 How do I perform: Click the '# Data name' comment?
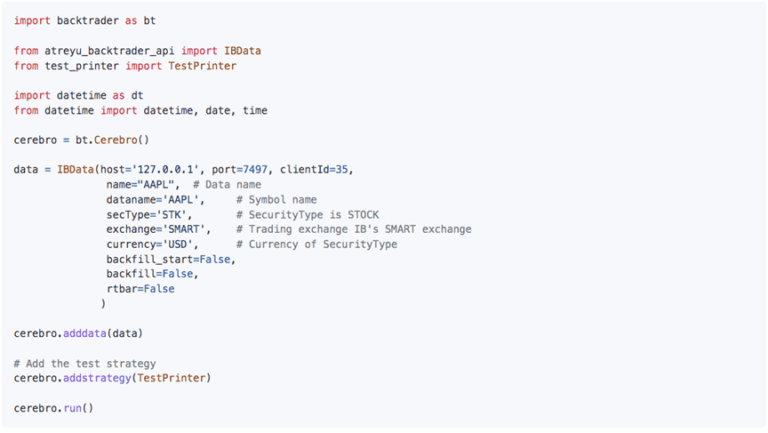(227, 185)
